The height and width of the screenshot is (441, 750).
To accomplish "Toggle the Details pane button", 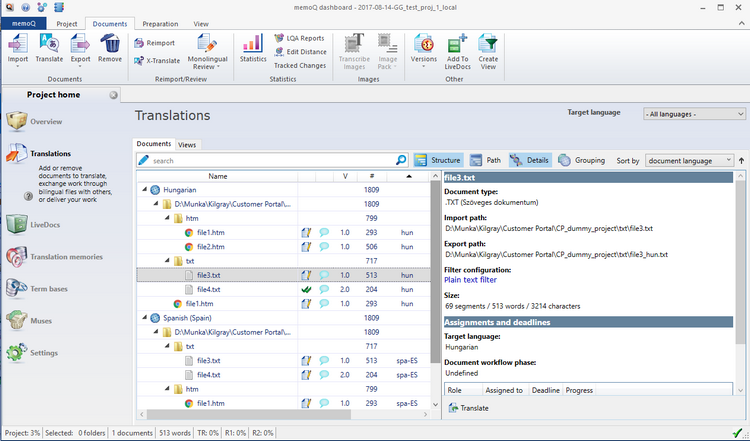I will (529, 160).
